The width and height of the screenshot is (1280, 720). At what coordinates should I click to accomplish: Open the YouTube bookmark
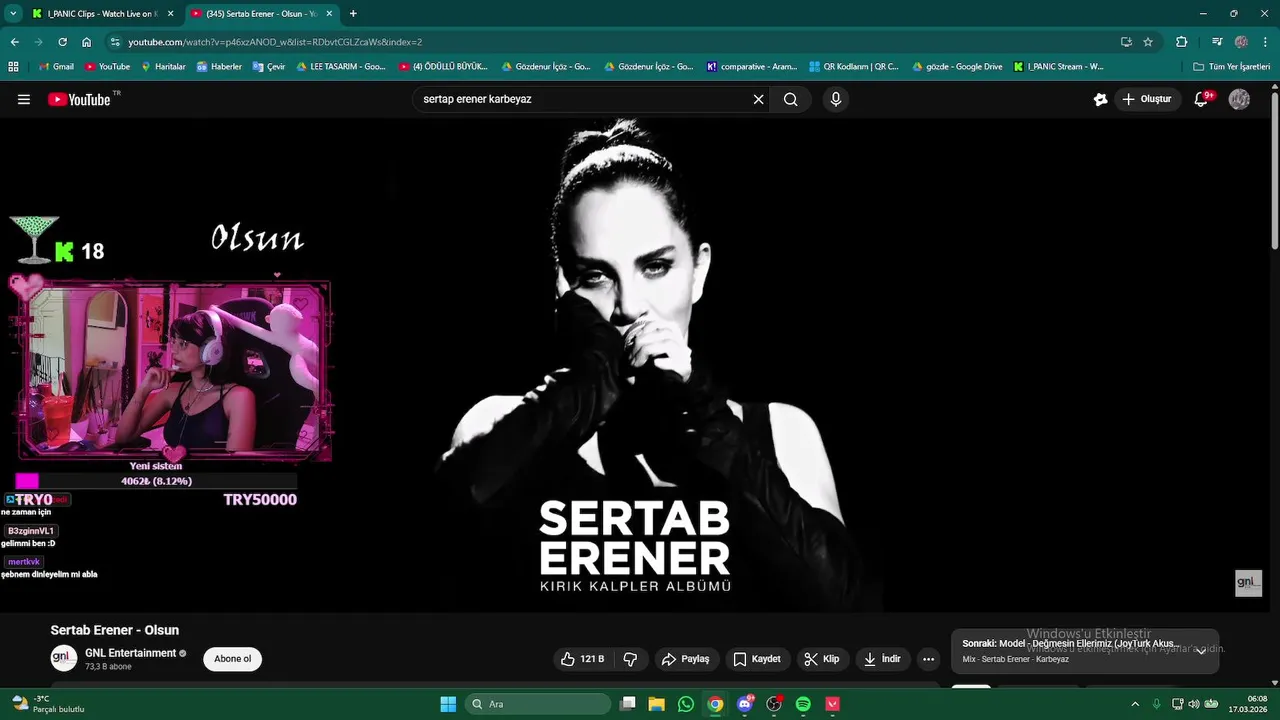coord(107,67)
